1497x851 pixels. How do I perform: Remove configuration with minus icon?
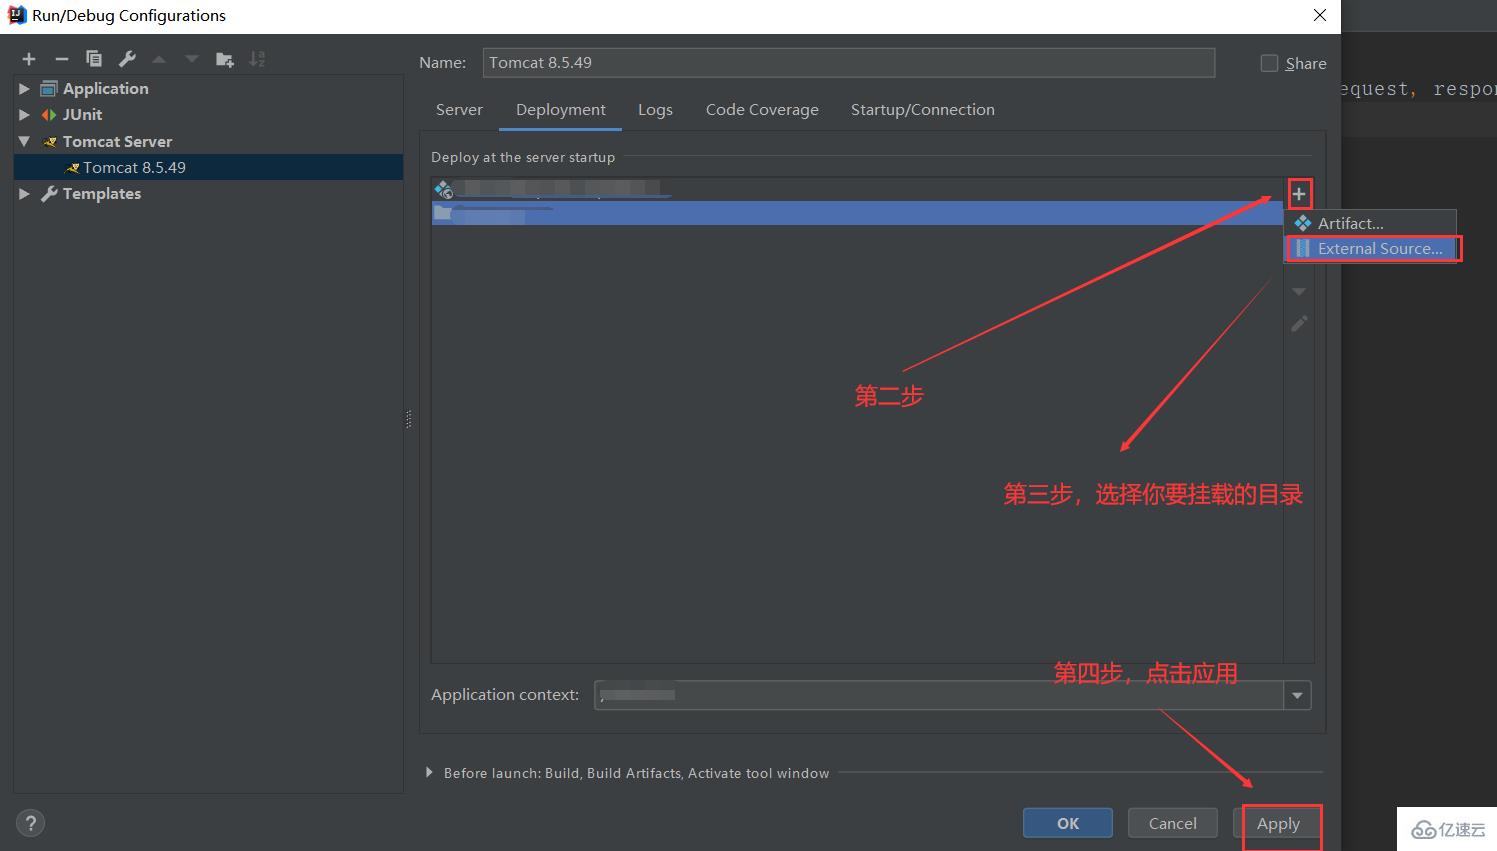[x=61, y=59]
